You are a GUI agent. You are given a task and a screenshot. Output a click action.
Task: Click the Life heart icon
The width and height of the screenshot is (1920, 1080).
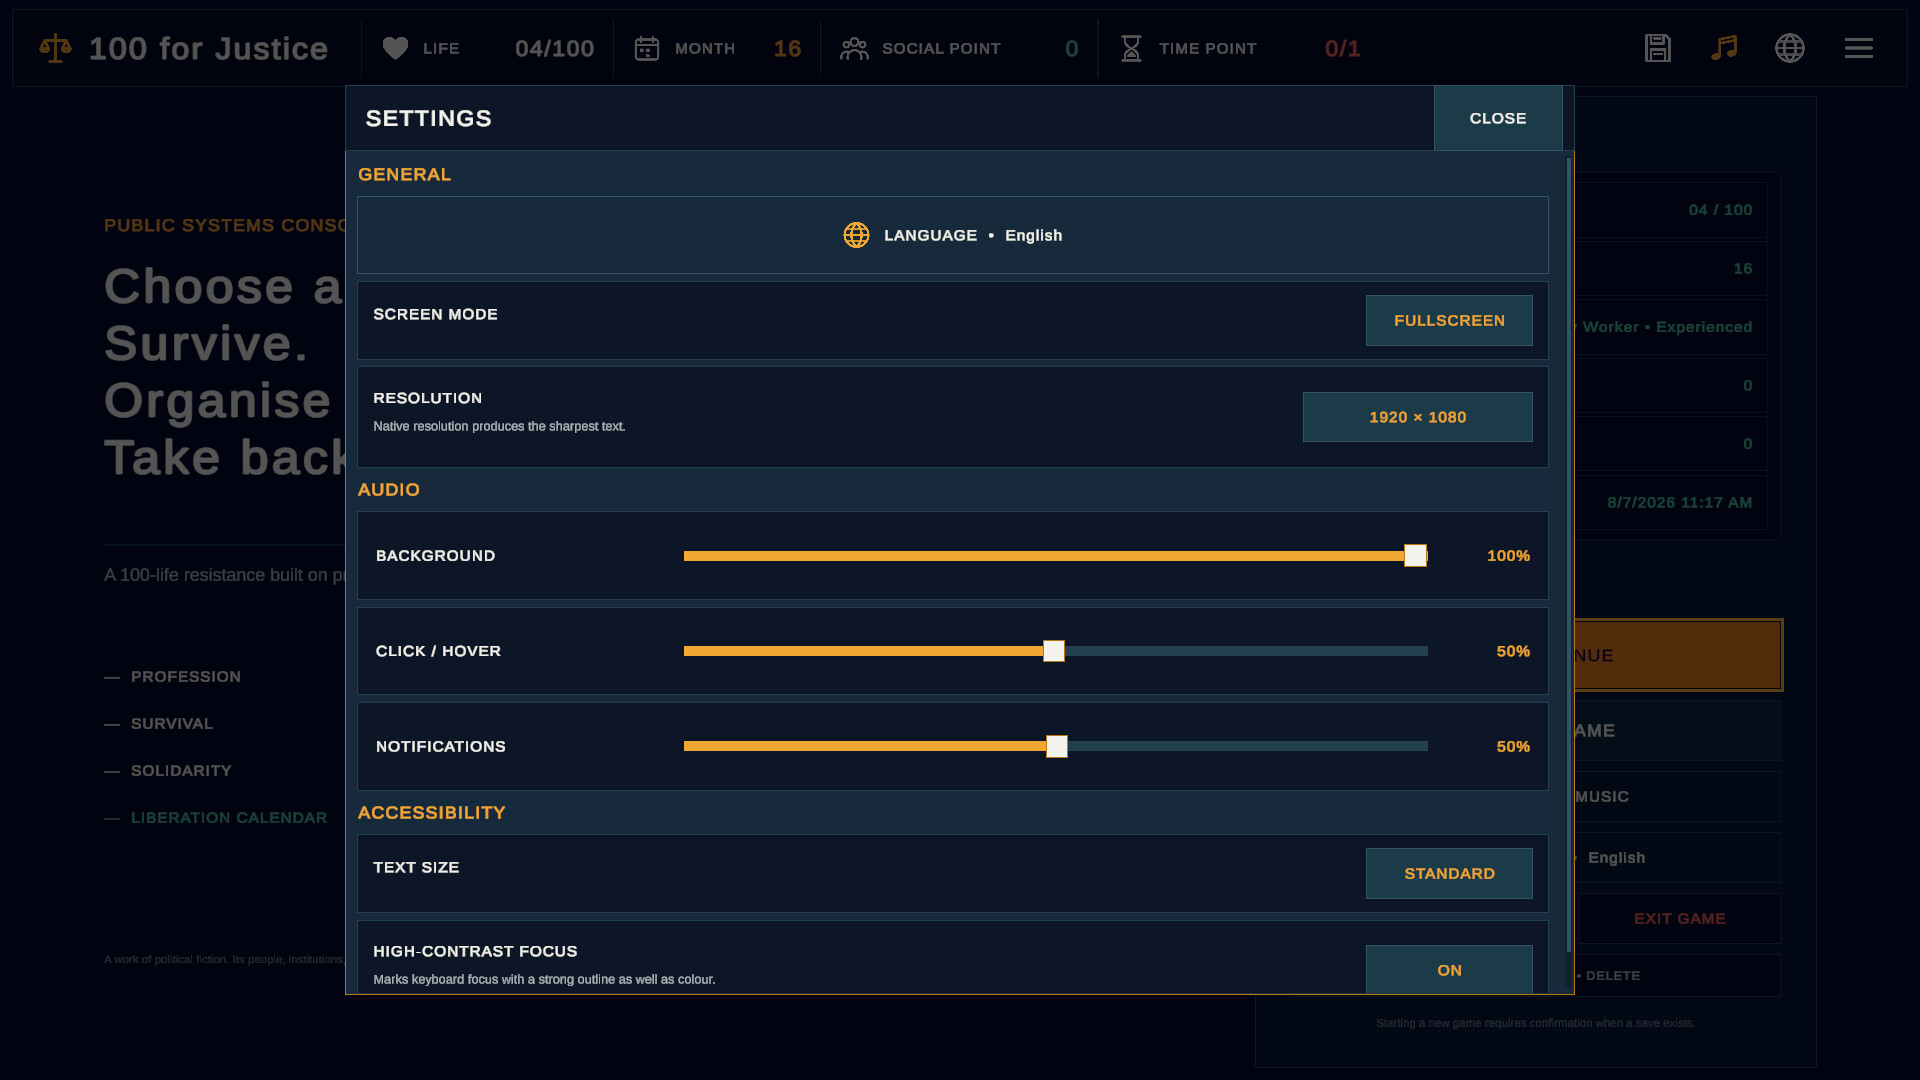(x=395, y=48)
